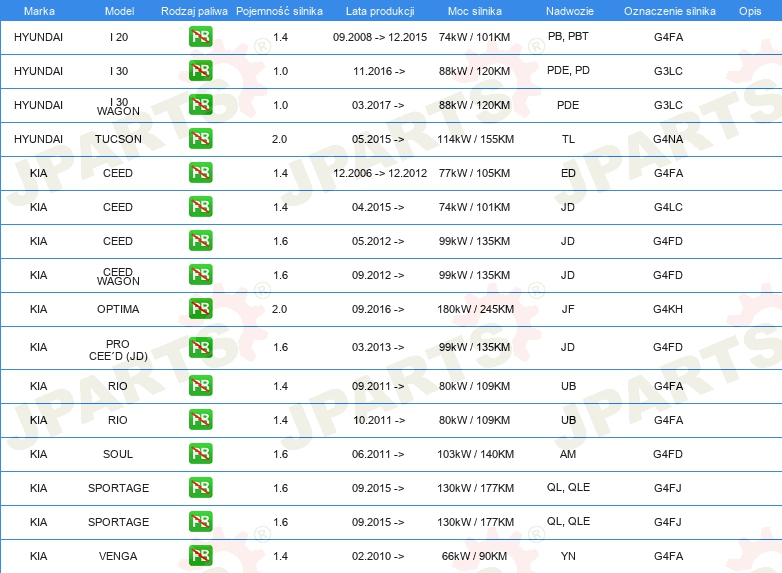Image resolution: width=782 pixels, height=573 pixels.
Task: Click the 77kW / 105KM power cell
Action: pyautogui.click(x=474, y=173)
